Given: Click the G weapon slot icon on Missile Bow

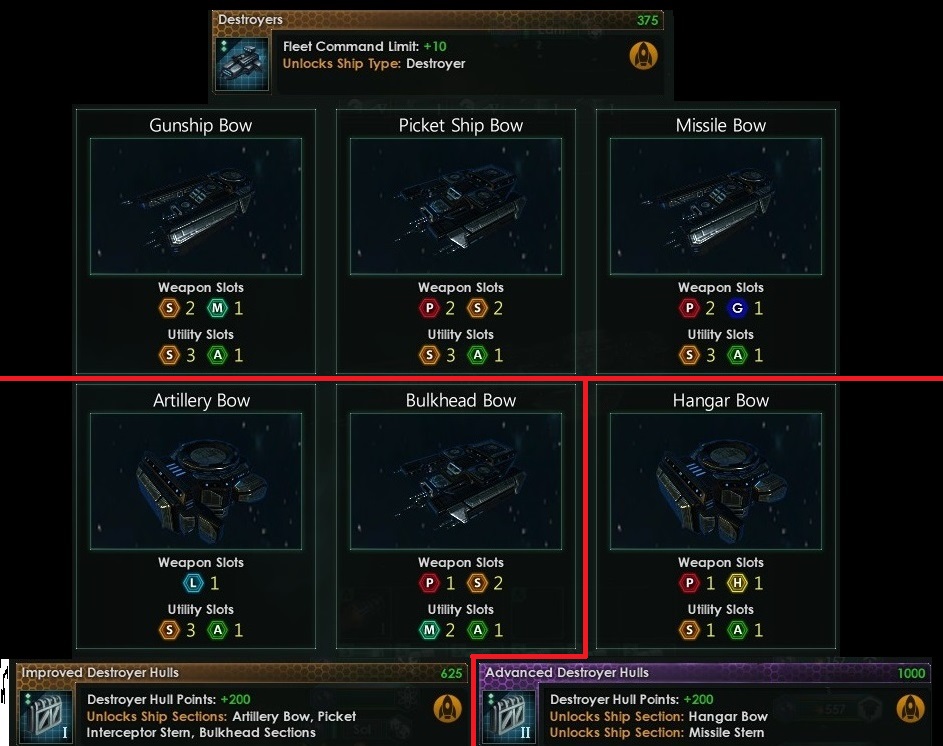Looking at the screenshot, I should pyautogui.click(x=737, y=308).
